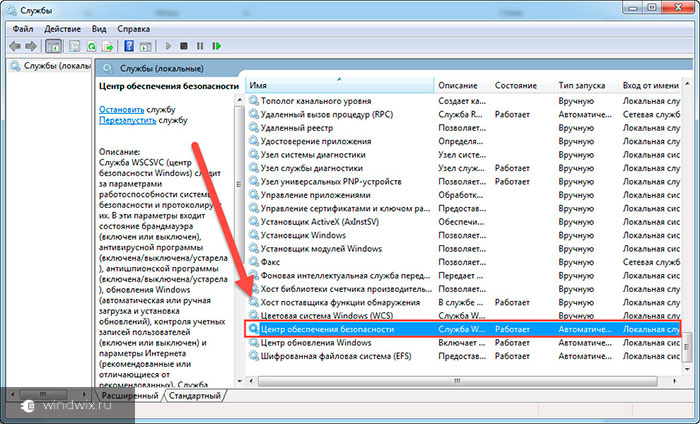This screenshot has height=424, width=700.
Task: Click the Restart service toolbar icon
Action: coord(217,46)
